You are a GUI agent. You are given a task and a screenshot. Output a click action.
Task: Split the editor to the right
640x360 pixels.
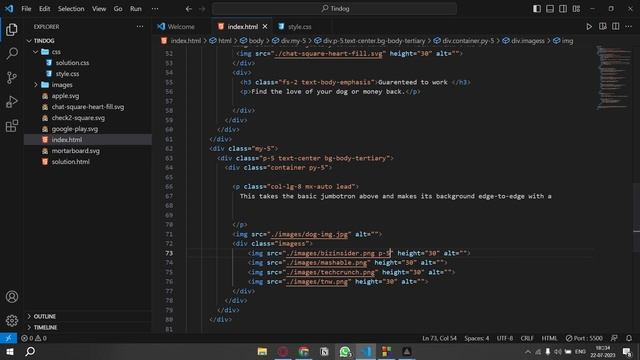pos(616,27)
